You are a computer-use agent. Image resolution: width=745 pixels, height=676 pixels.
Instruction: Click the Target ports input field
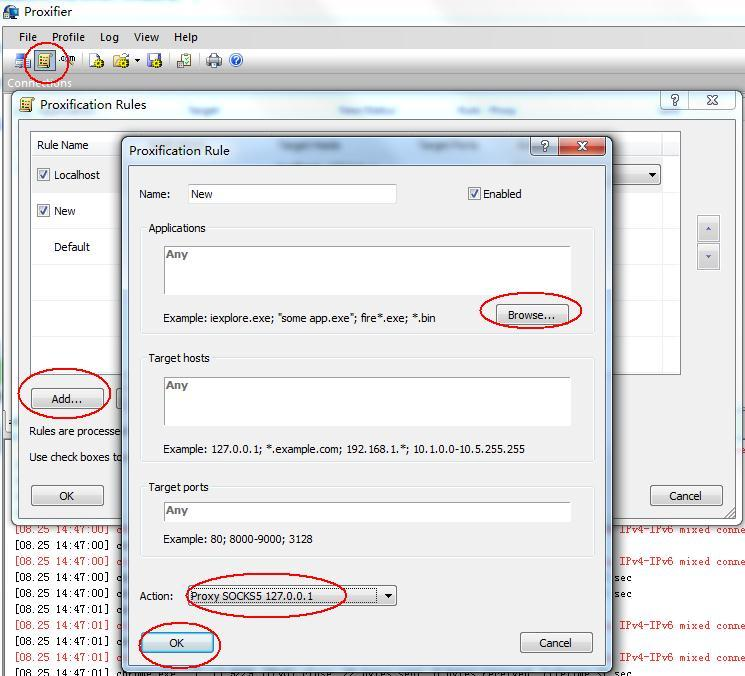click(367, 512)
